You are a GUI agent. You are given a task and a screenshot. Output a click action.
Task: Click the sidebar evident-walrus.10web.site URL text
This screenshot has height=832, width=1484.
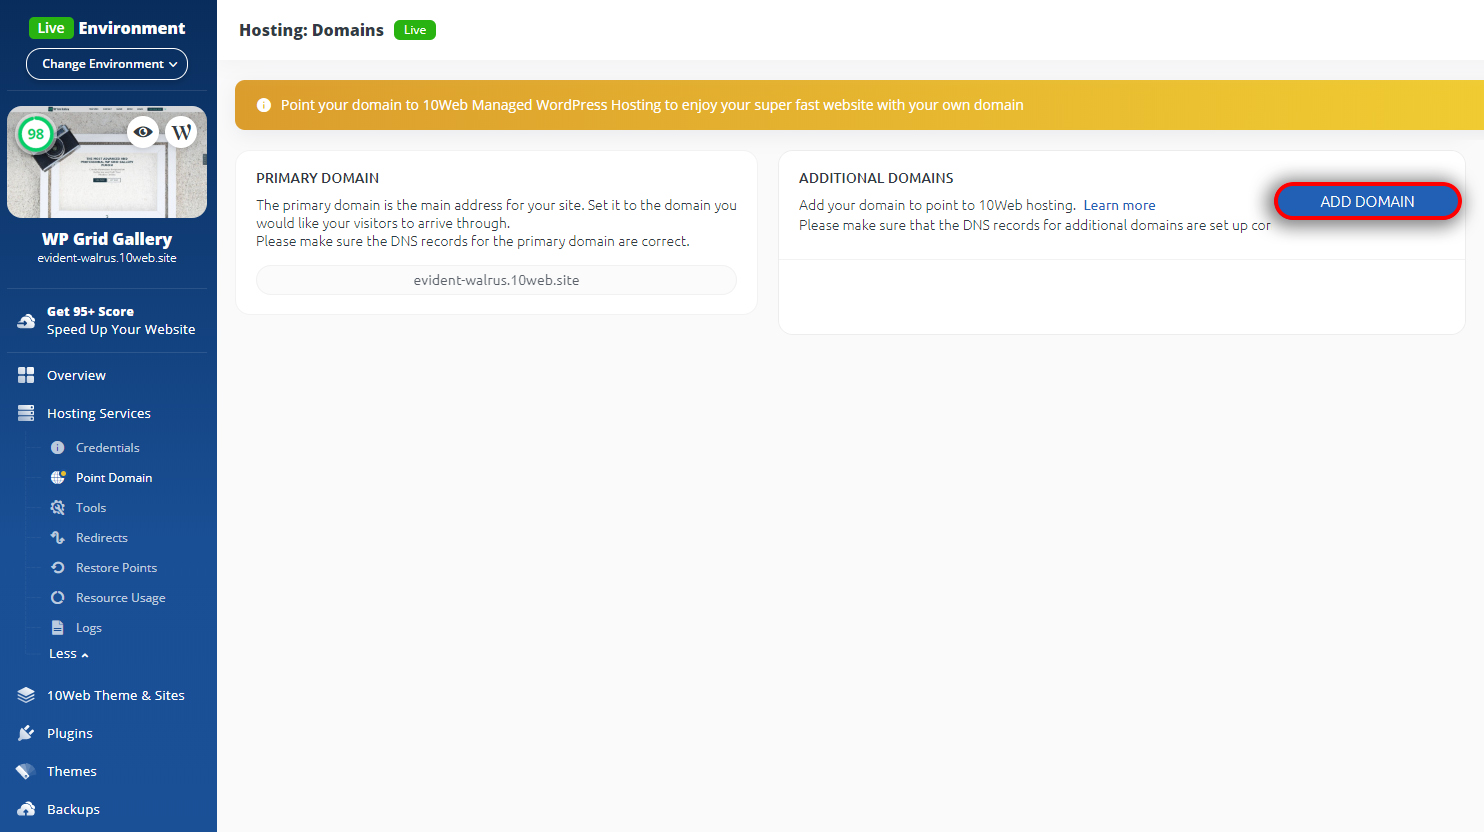107,258
